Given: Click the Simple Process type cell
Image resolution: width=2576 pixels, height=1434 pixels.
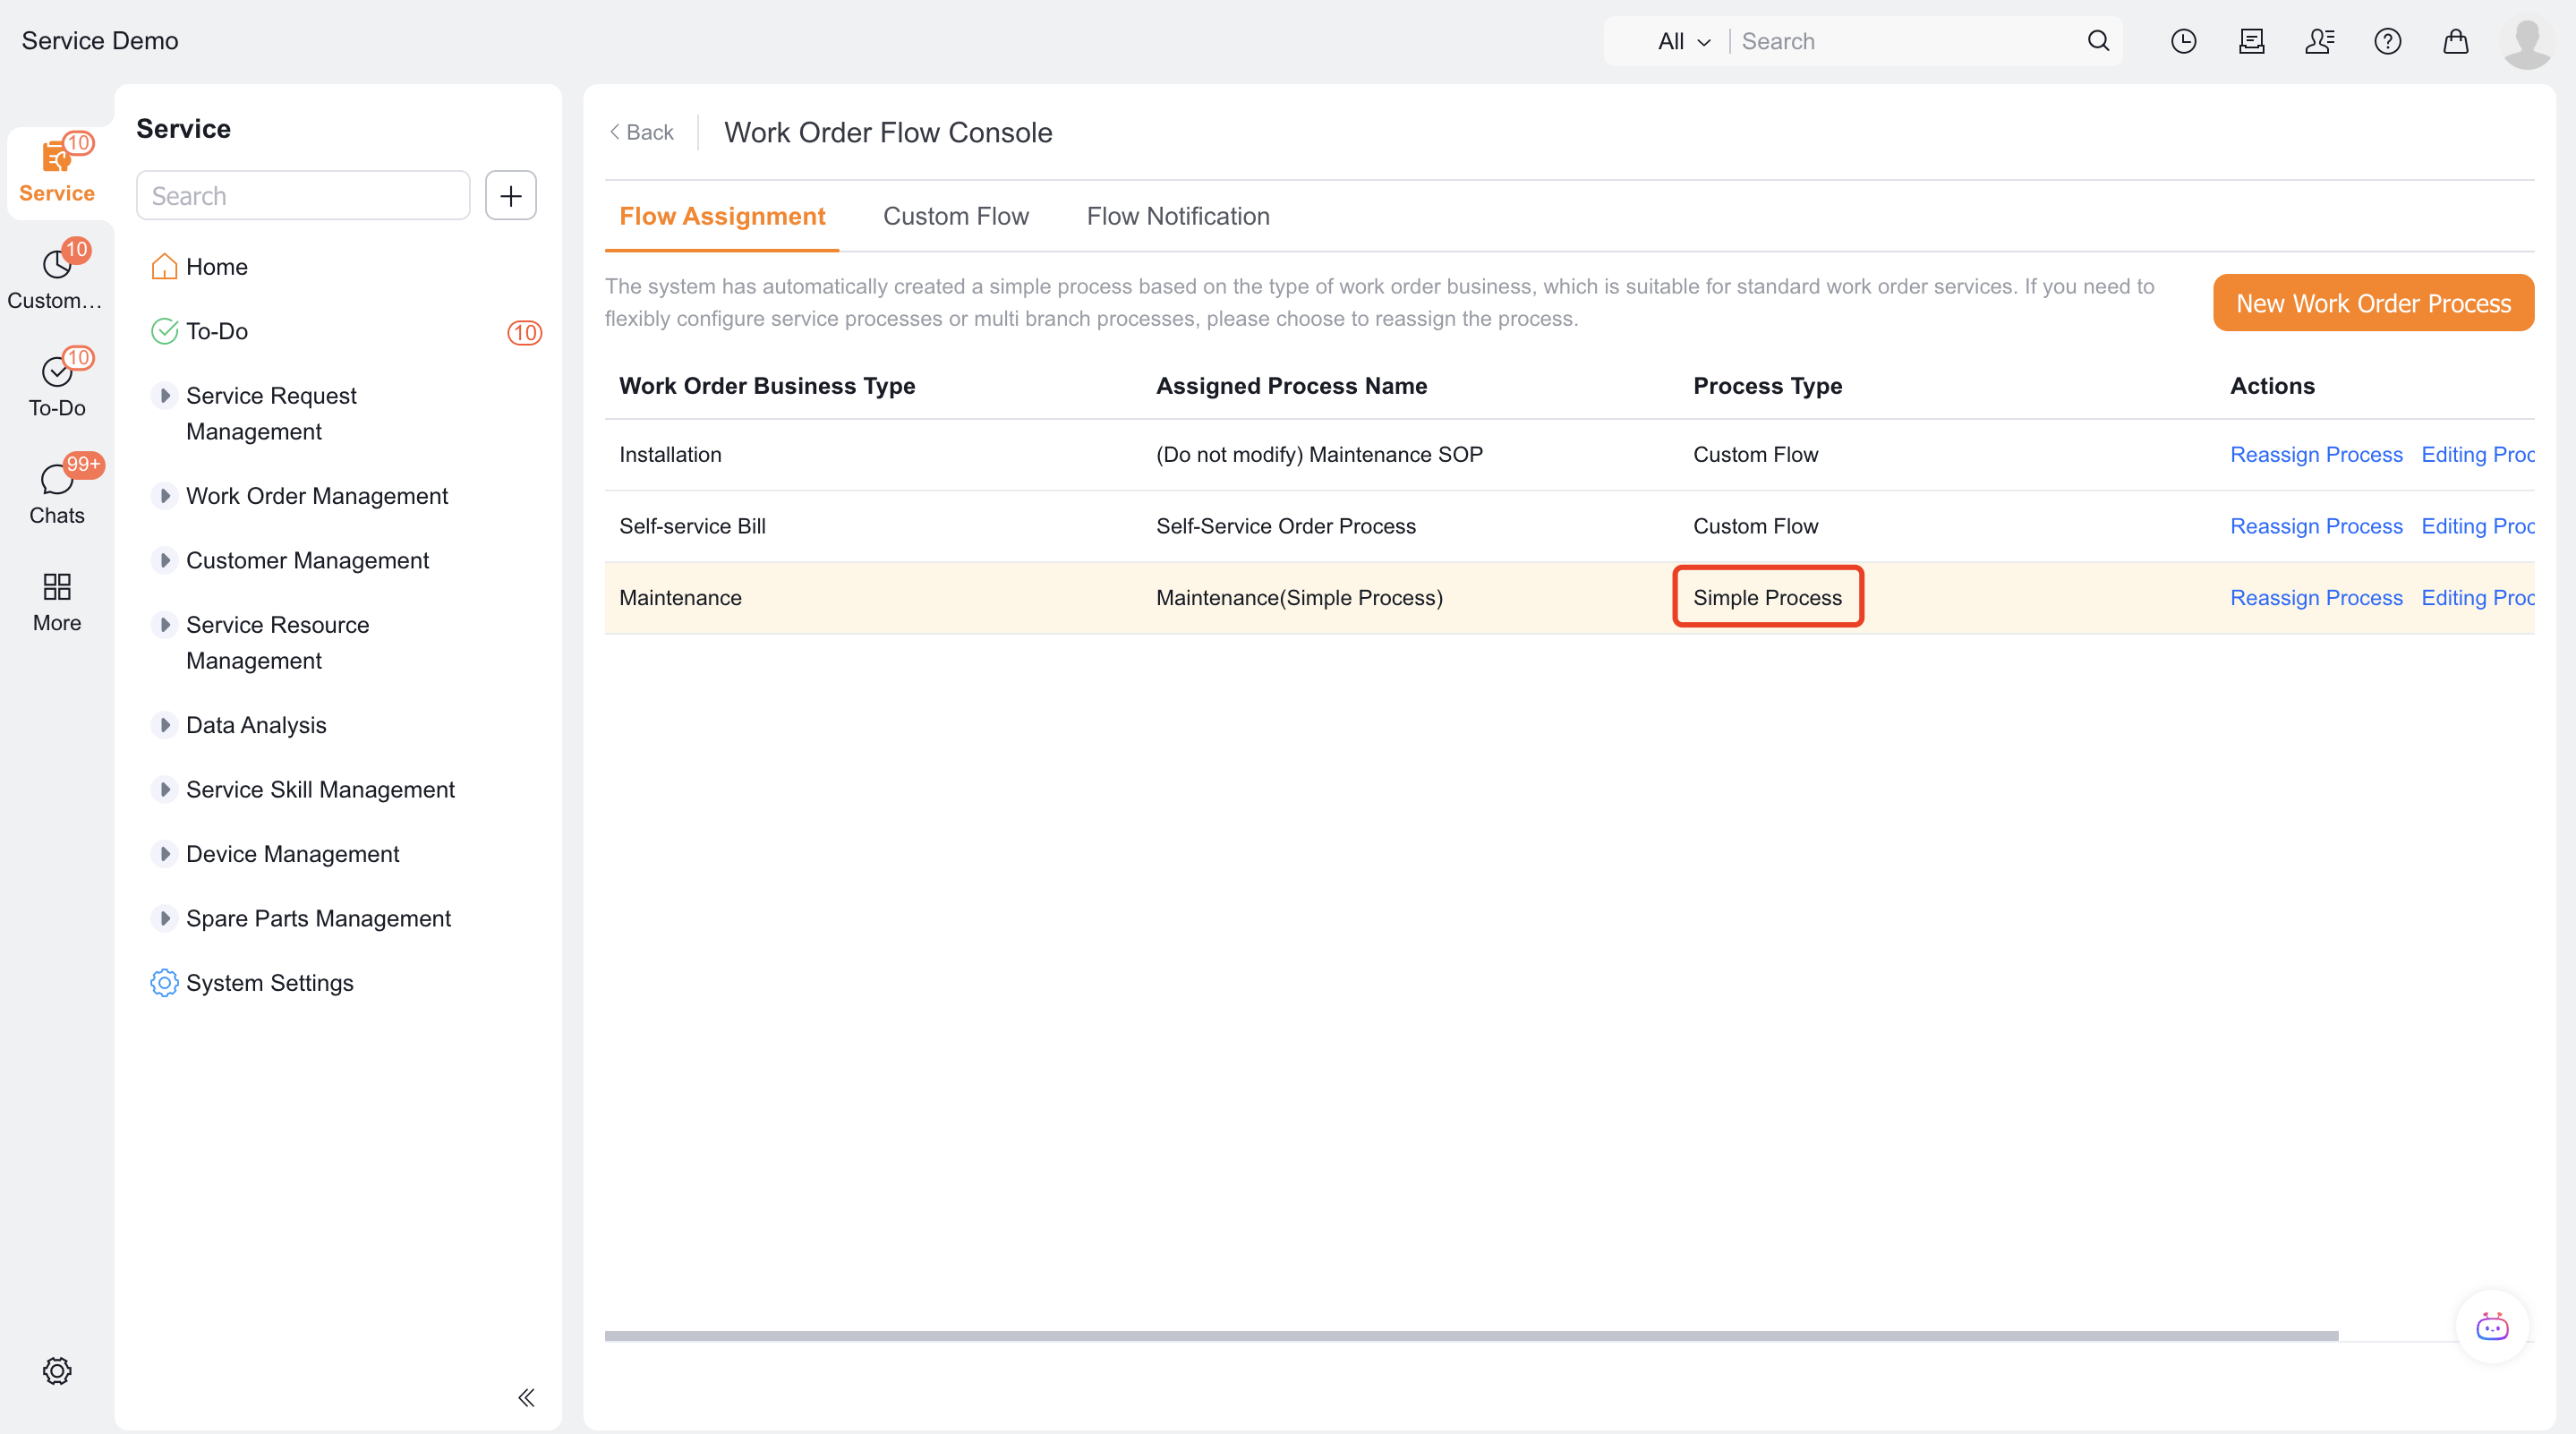Looking at the screenshot, I should point(1767,598).
